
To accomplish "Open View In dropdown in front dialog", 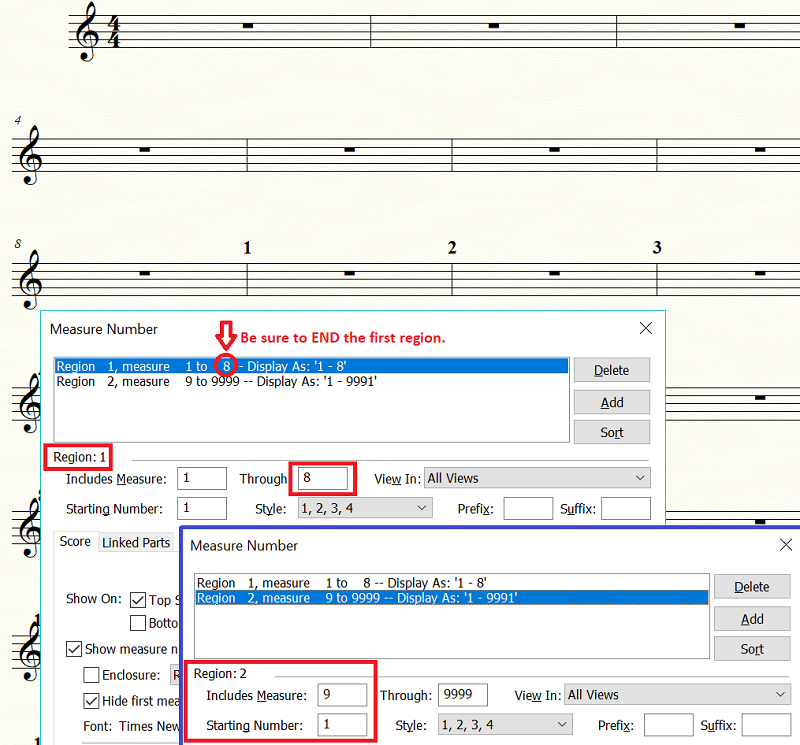I will 677,695.
